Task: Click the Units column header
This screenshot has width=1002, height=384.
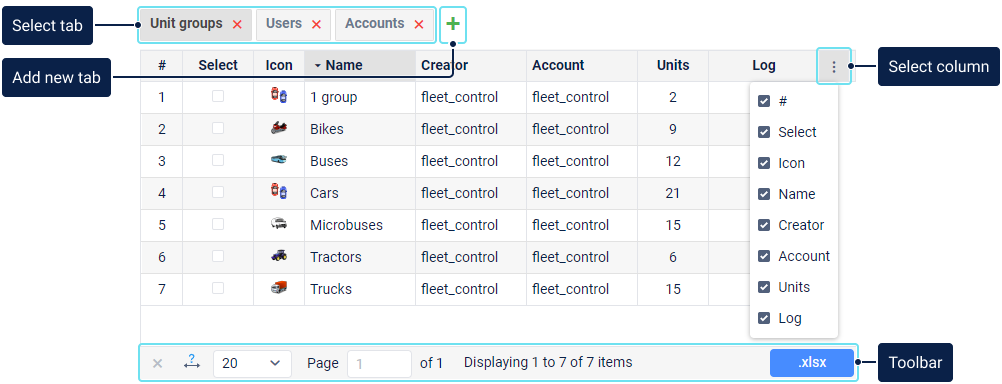Action: [x=673, y=65]
